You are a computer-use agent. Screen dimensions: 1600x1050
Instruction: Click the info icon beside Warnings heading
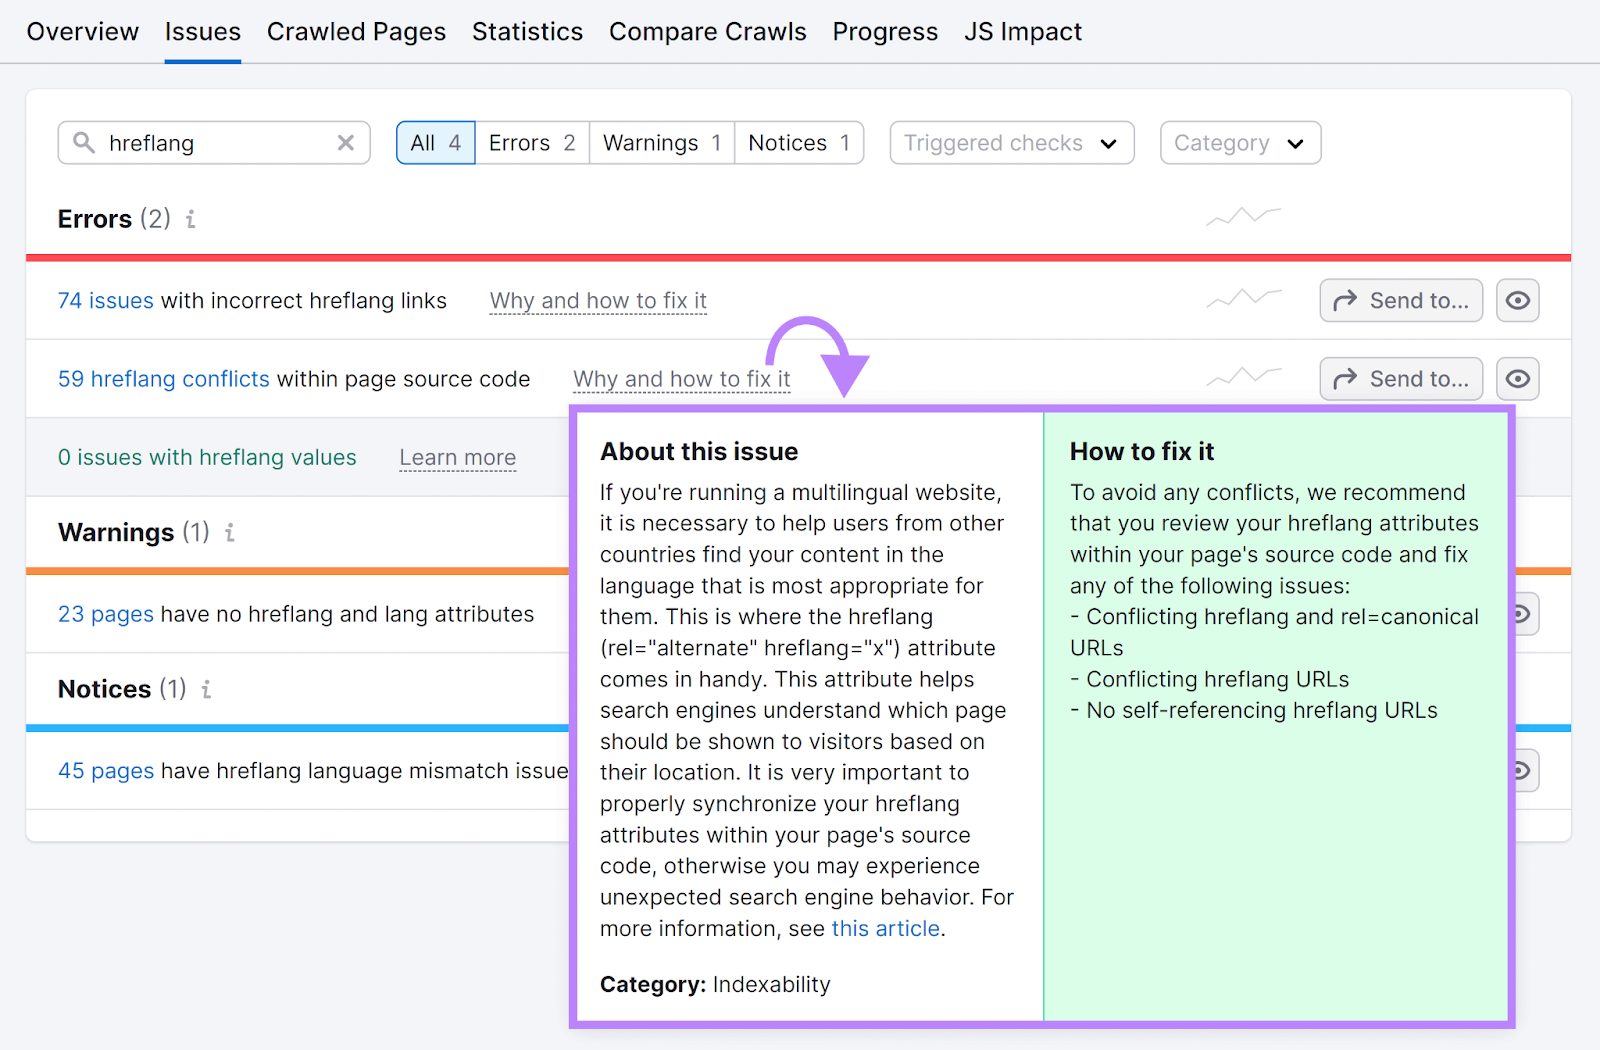pyautogui.click(x=229, y=533)
